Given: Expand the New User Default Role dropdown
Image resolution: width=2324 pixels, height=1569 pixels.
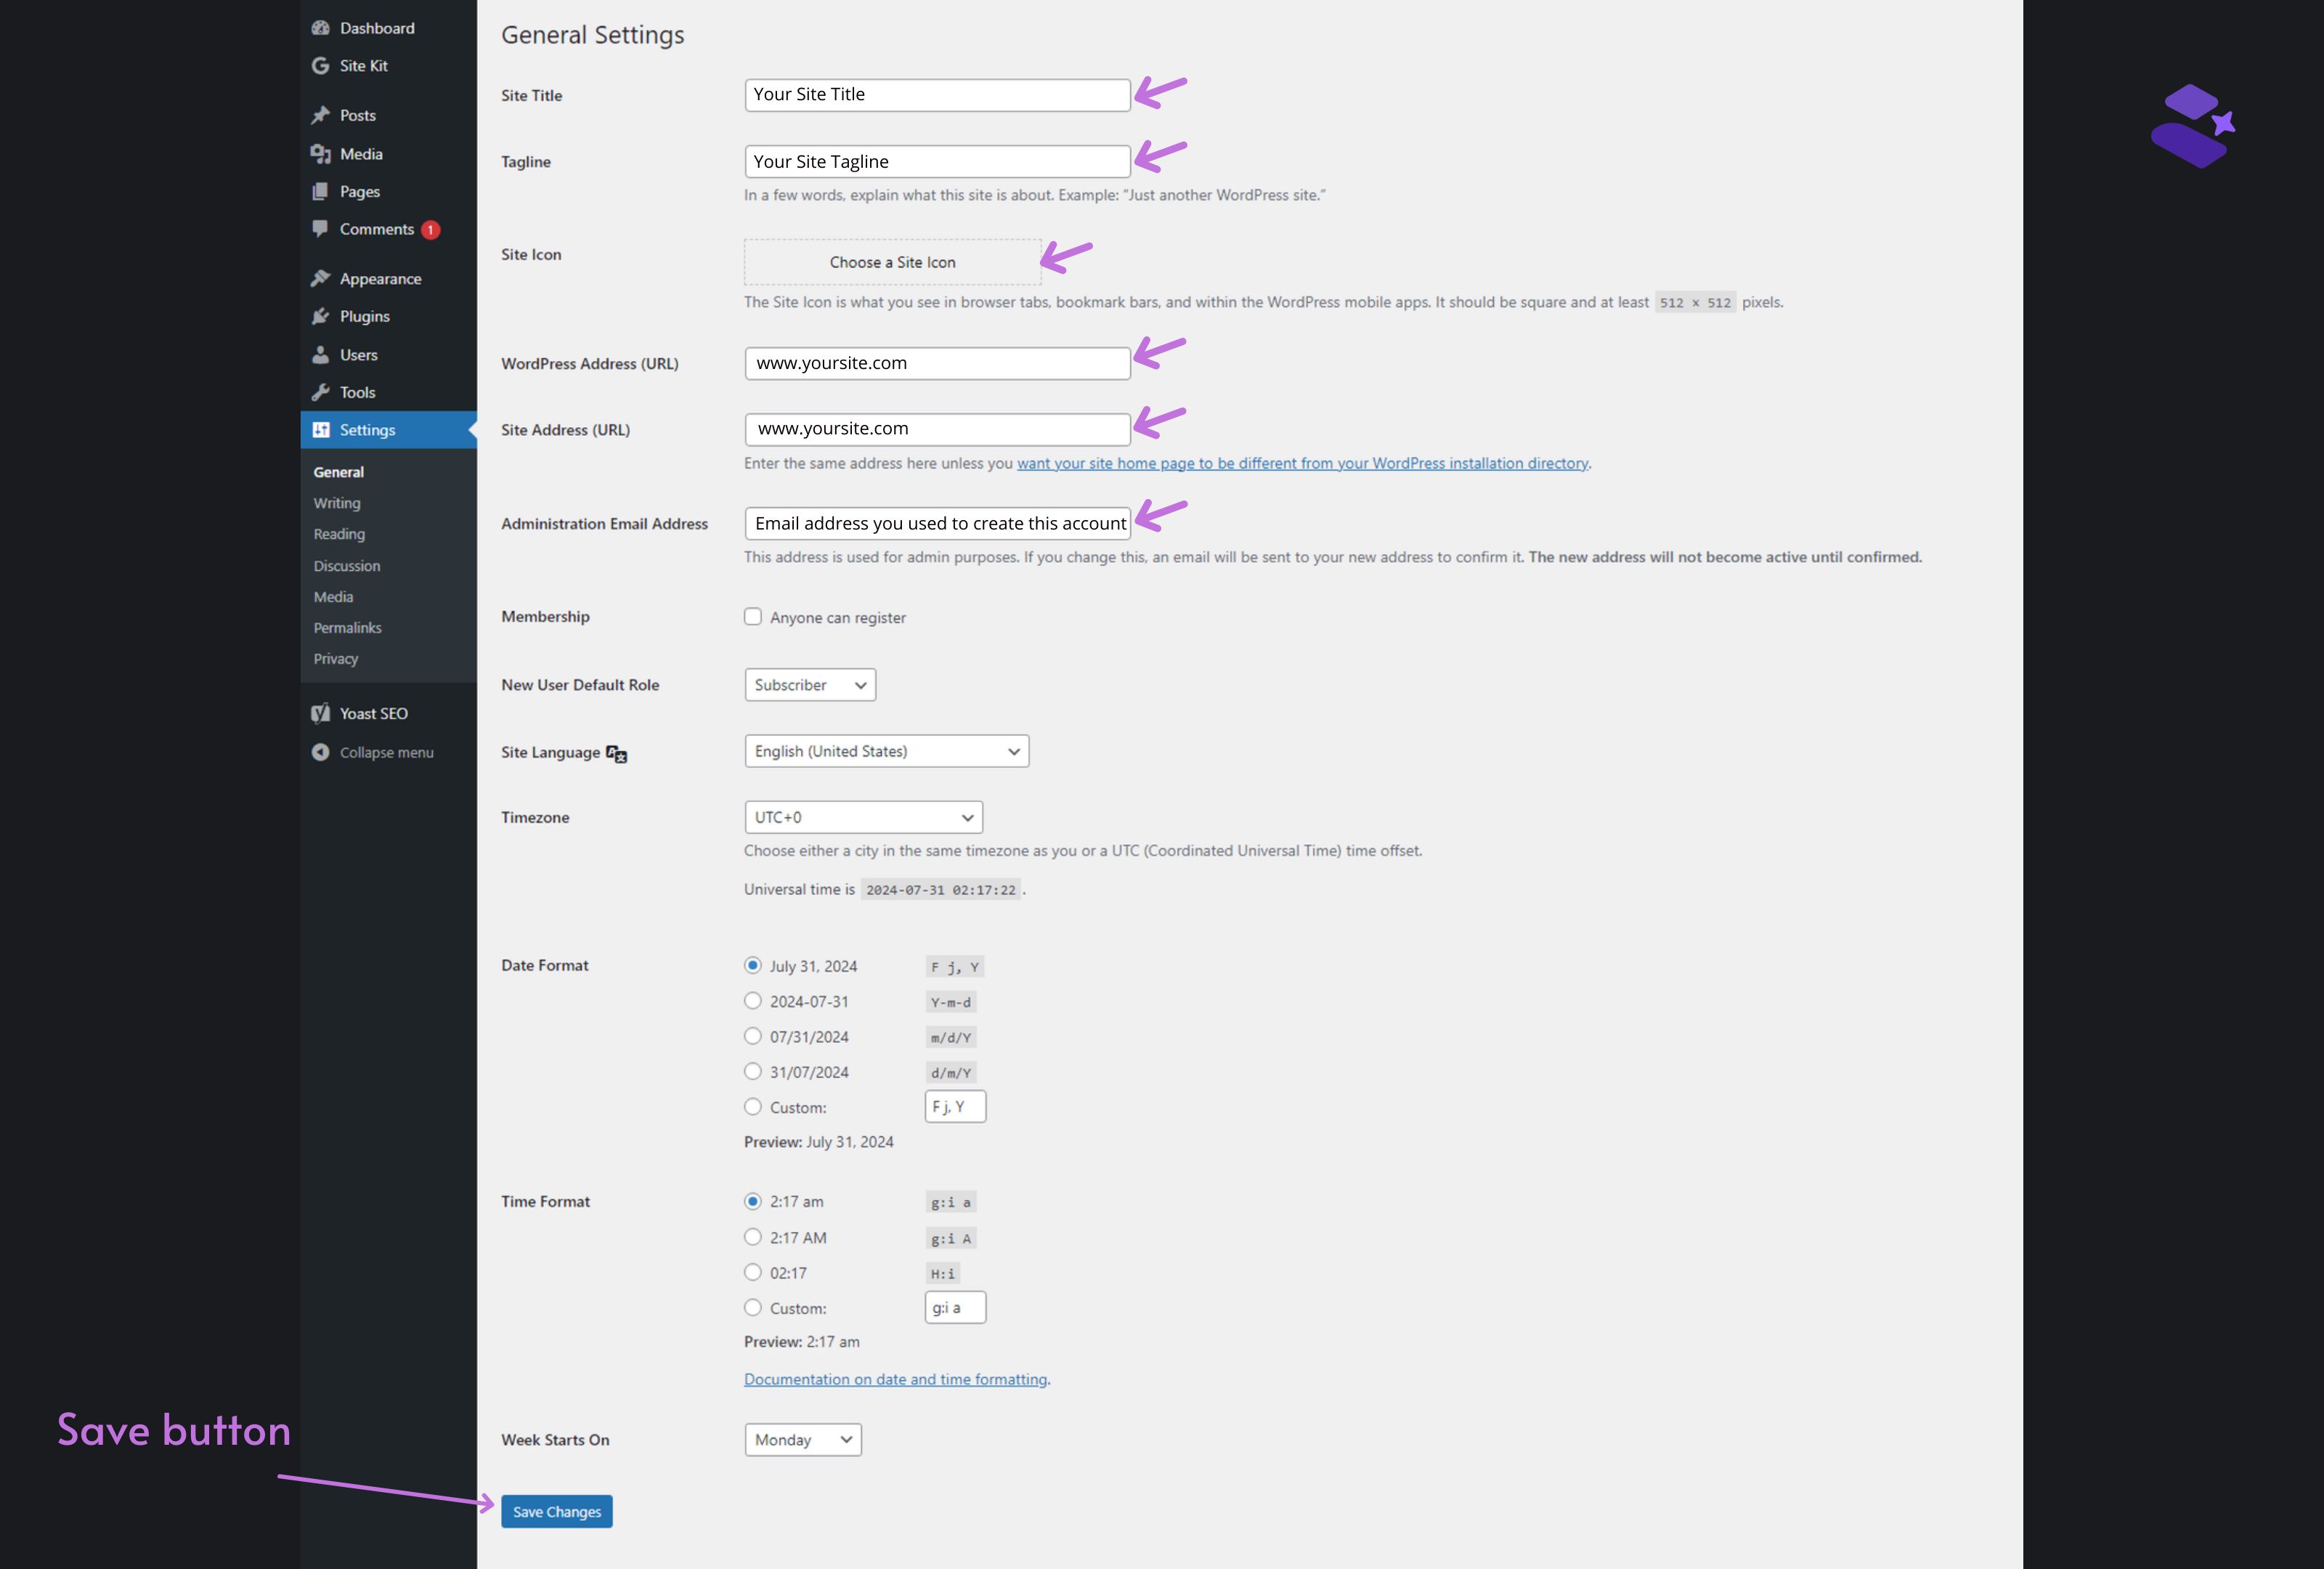Looking at the screenshot, I should click(807, 683).
